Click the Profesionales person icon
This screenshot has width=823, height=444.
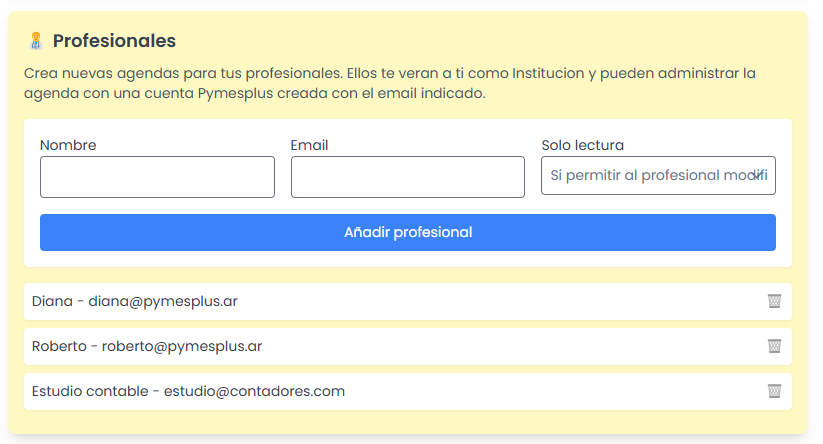point(36,41)
